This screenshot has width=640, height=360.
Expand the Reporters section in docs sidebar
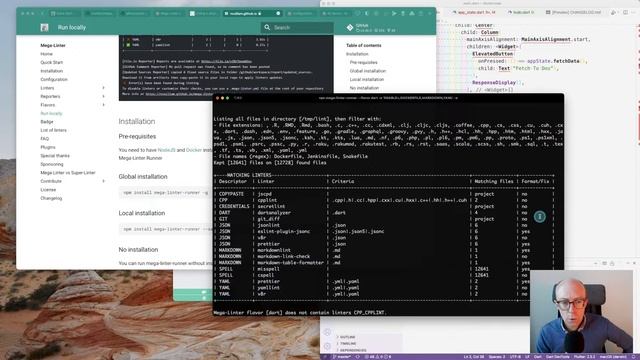tap(103, 96)
